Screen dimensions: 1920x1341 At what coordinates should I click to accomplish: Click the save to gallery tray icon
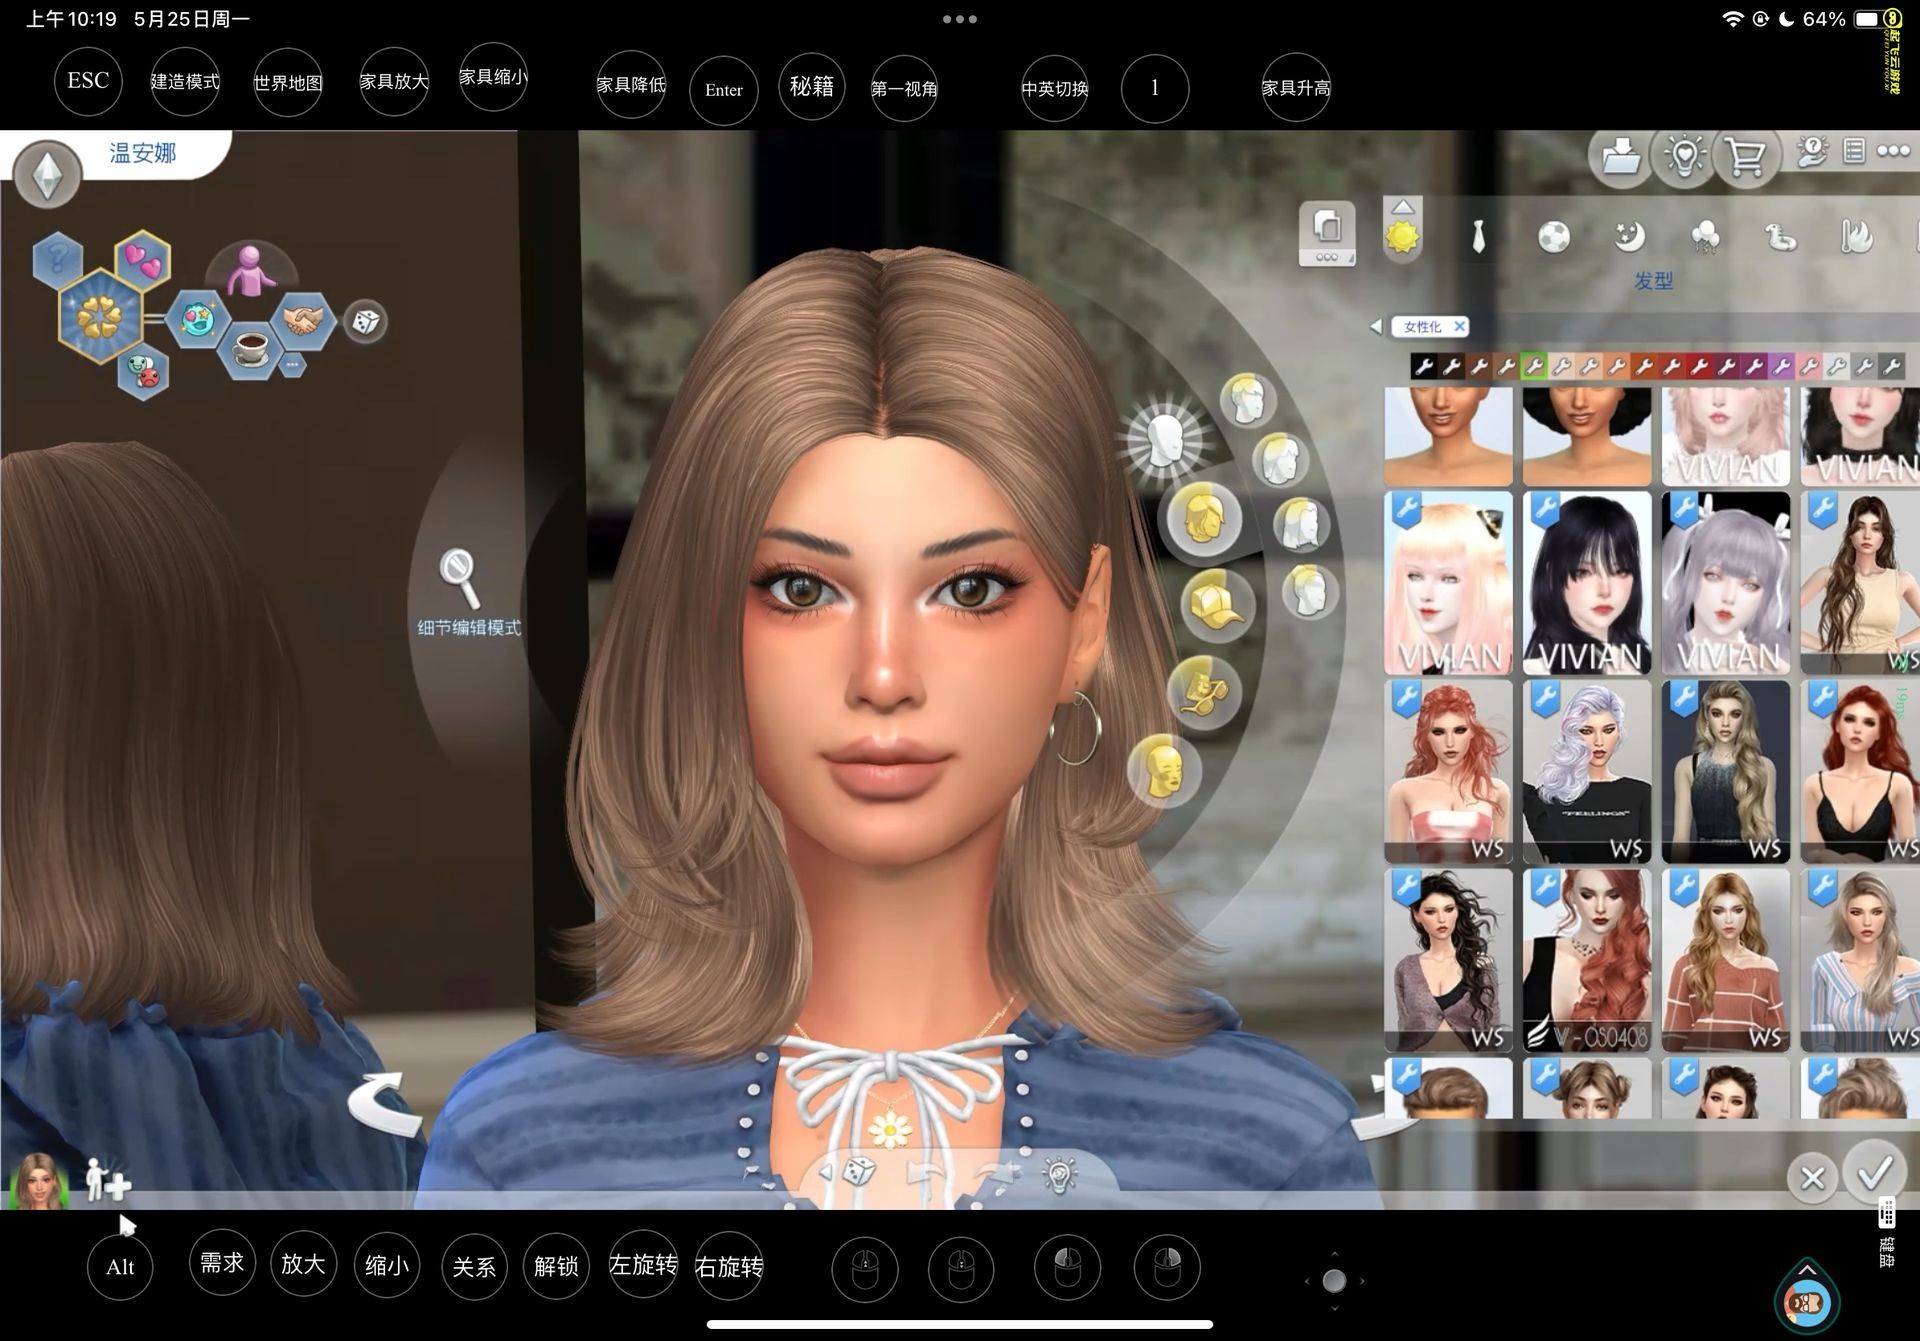1620,156
